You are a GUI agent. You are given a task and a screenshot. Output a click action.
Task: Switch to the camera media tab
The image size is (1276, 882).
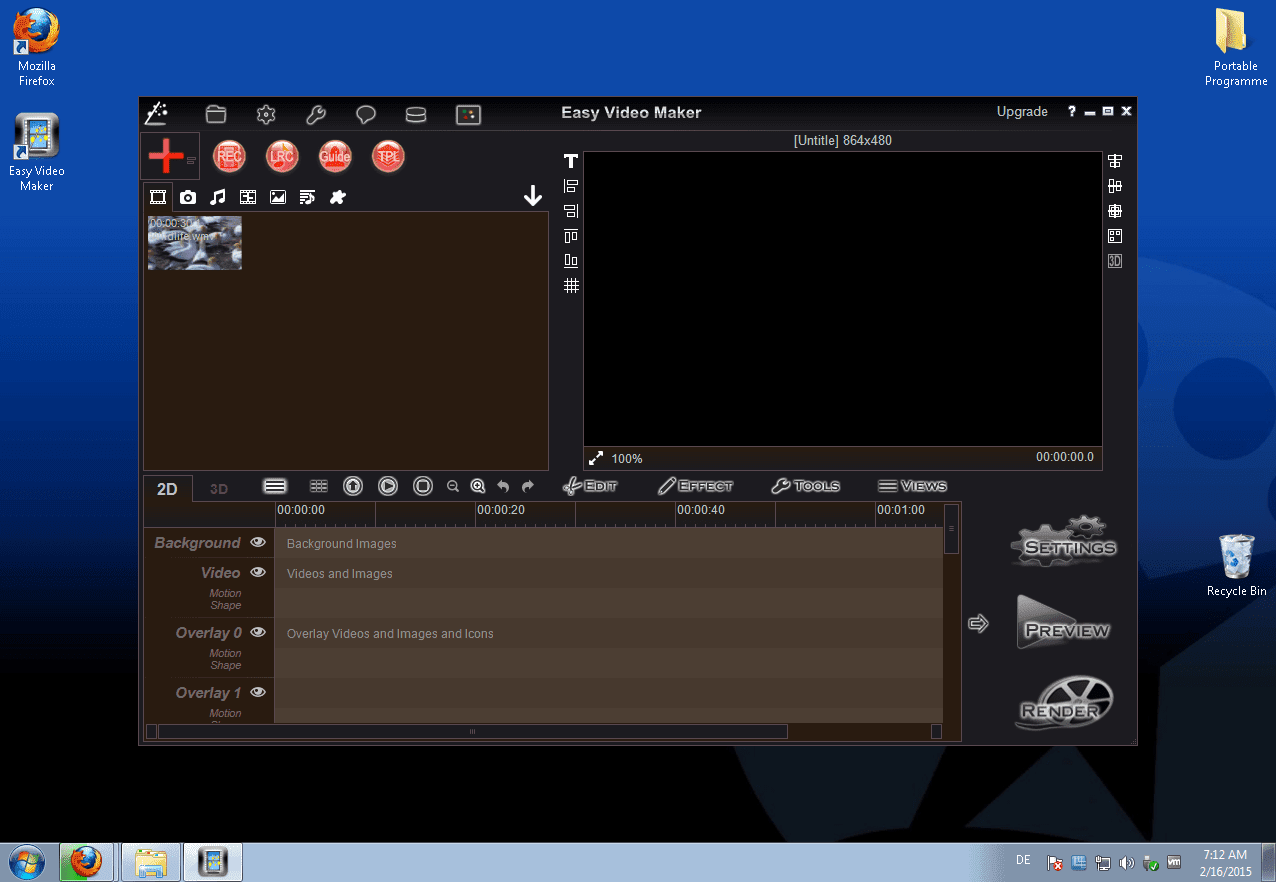[x=188, y=197]
